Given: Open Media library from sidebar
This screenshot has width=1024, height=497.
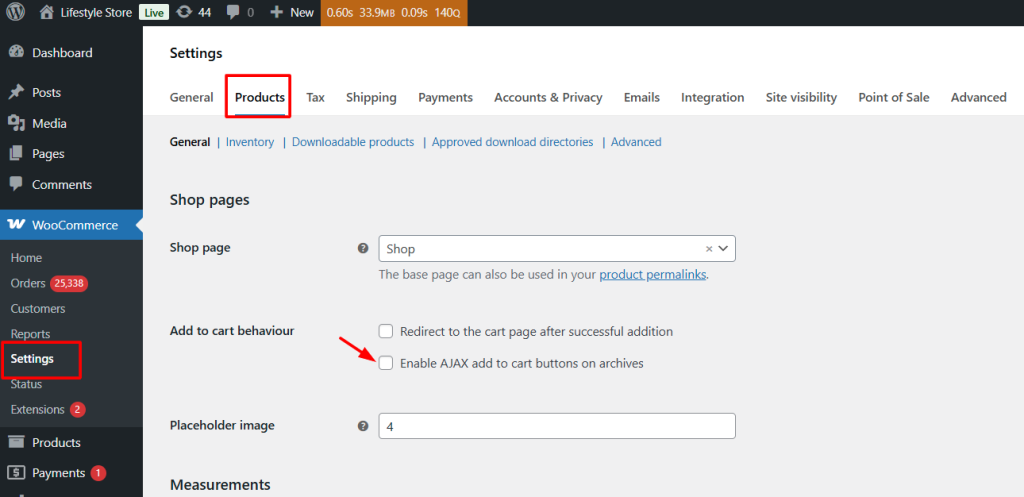Looking at the screenshot, I should (x=48, y=123).
